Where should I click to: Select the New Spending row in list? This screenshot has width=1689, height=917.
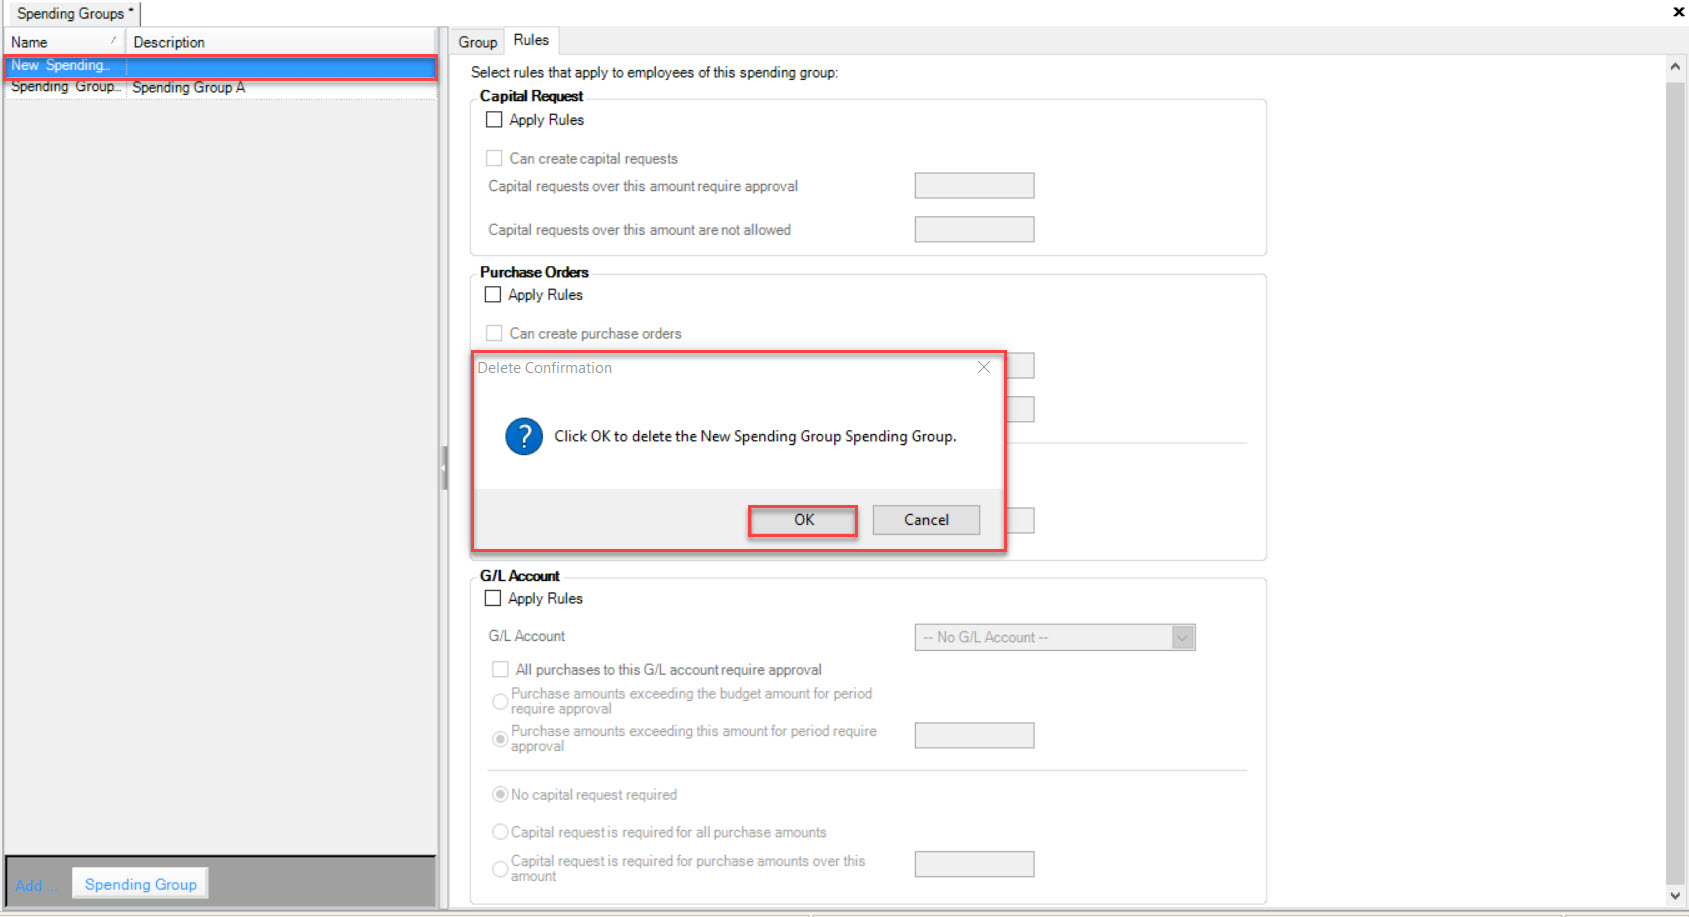(220, 66)
